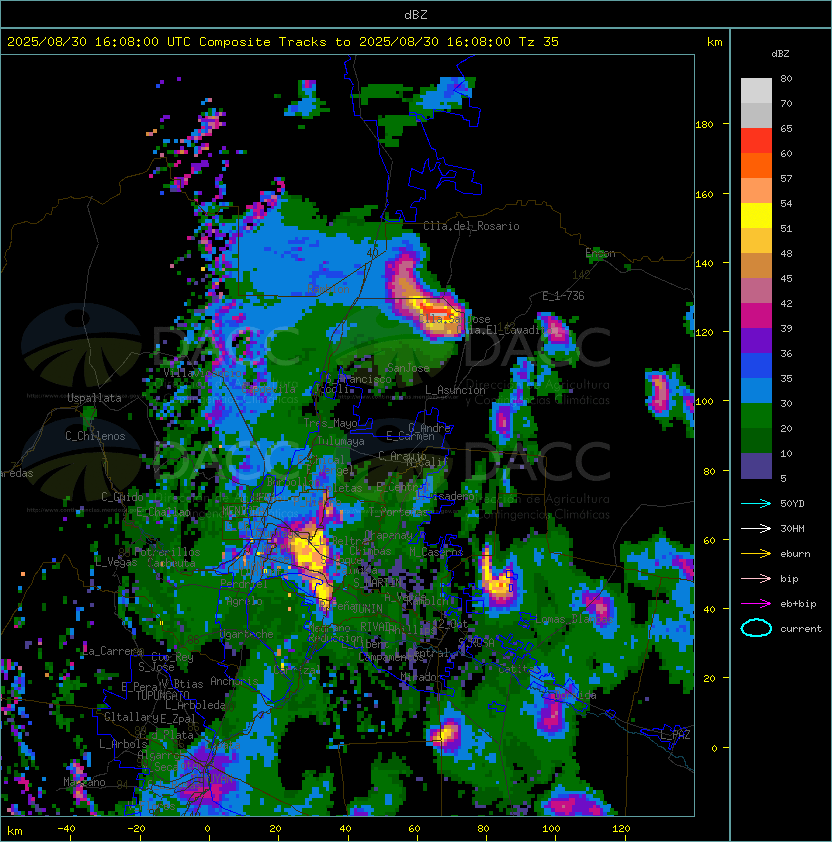Pick the bright yellow swatch in the dBZ legend

(x=756, y=215)
